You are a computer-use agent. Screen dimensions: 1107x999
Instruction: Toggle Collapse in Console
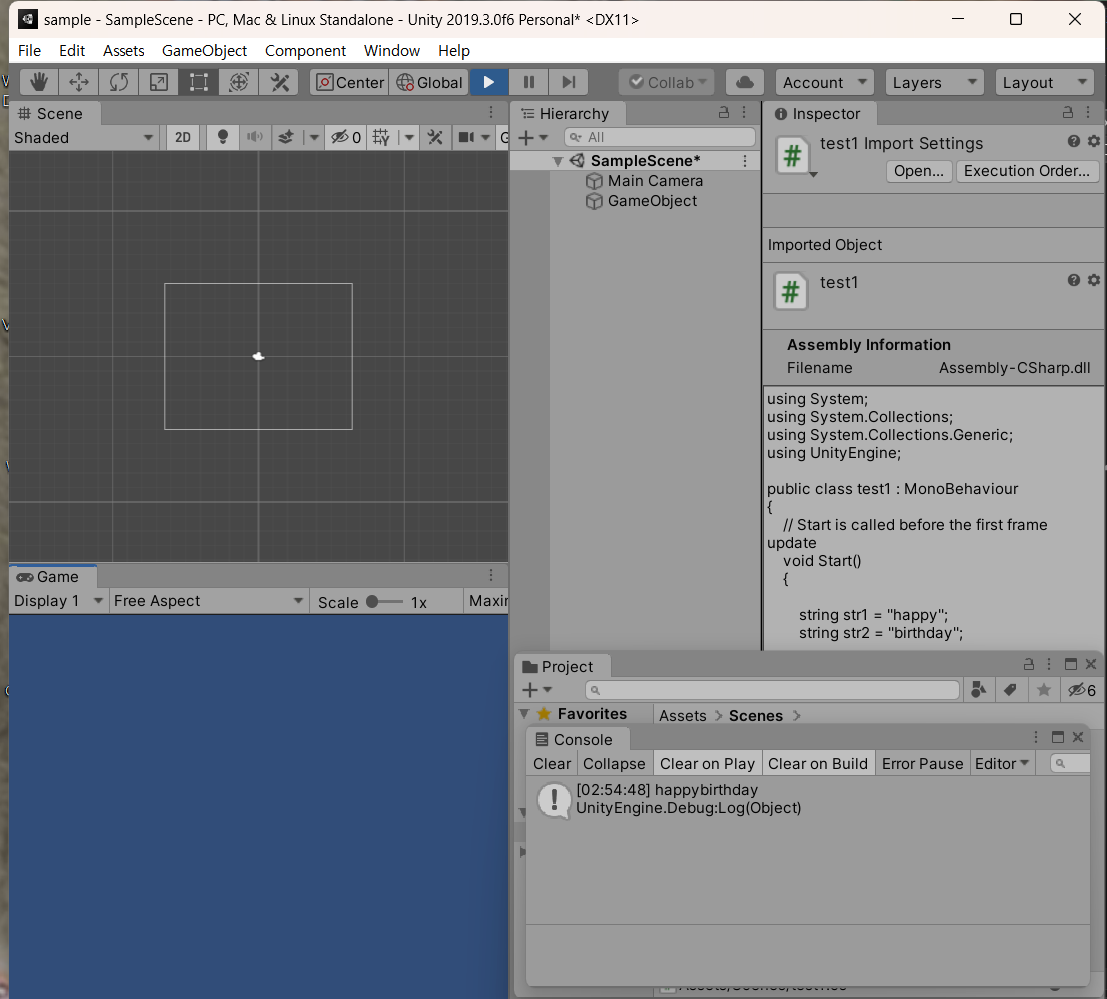[x=614, y=763]
